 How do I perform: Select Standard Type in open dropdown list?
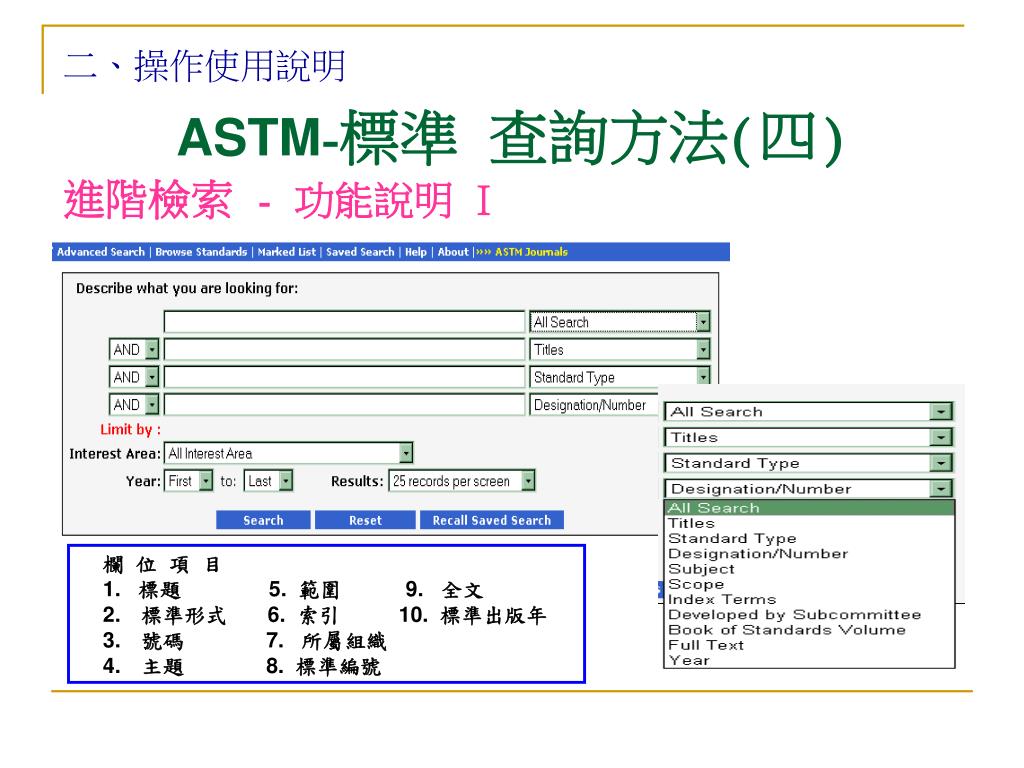pyautogui.click(x=809, y=538)
